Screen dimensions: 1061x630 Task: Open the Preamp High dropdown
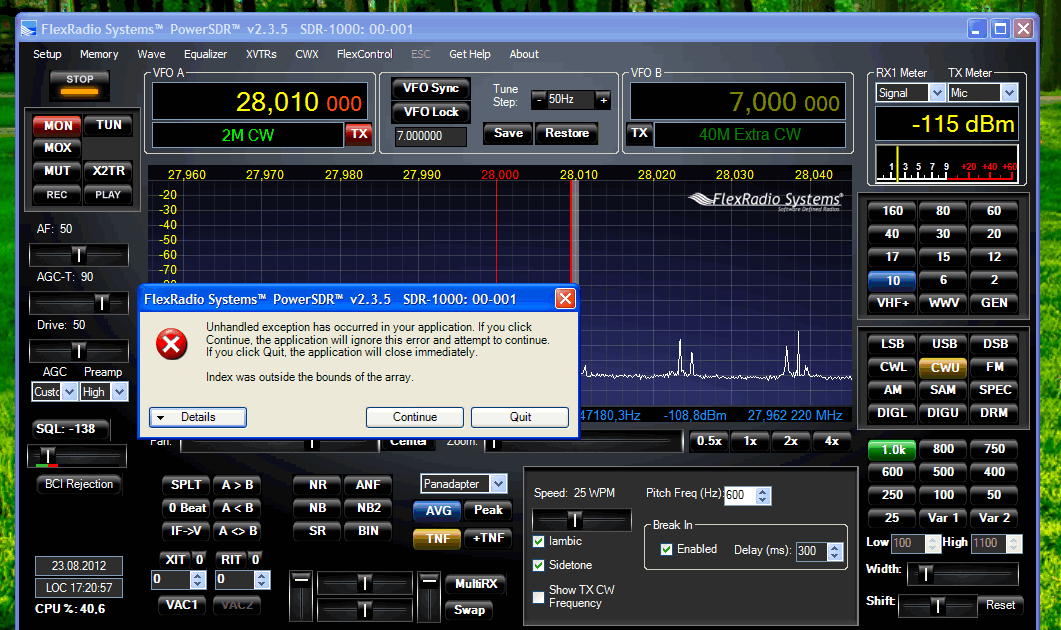119,392
